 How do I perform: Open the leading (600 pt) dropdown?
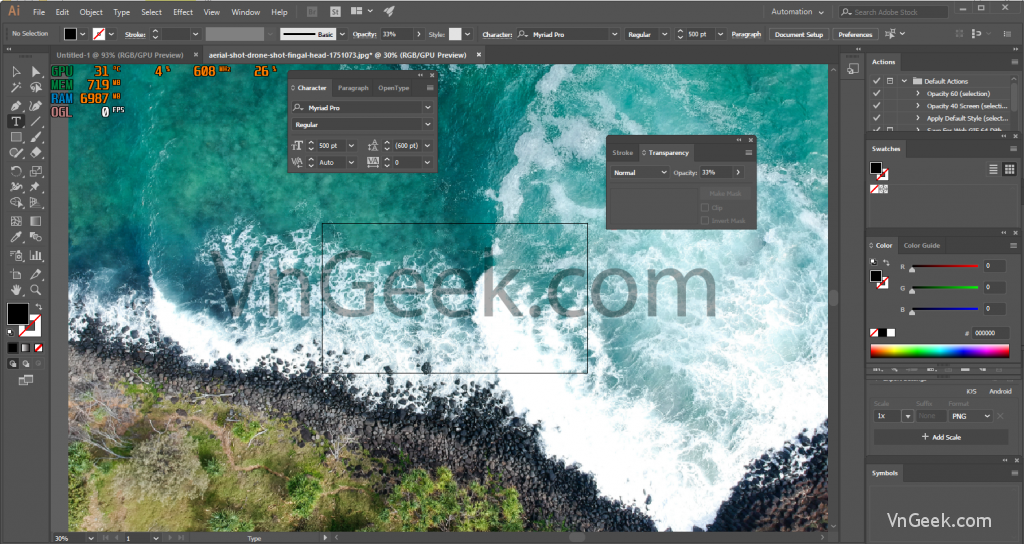coord(428,146)
